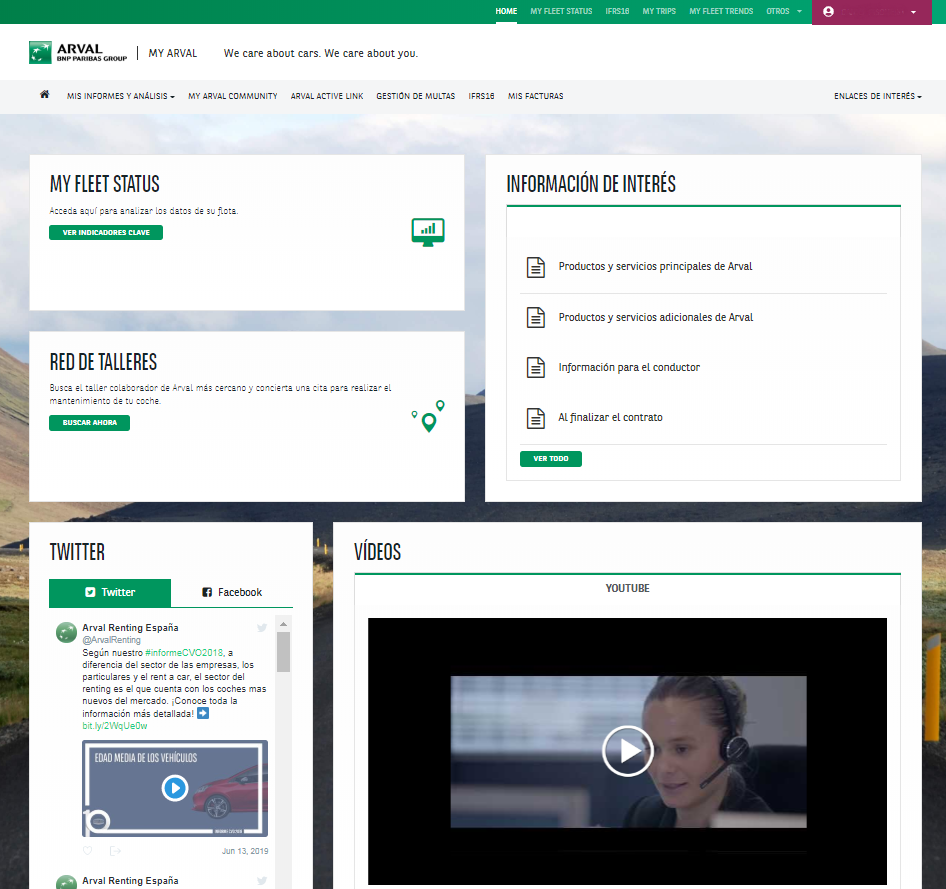Viewport: 946px width, 889px height.
Task: Click the monitor chart icon in My Fleet Status
Action: pos(428,232)
